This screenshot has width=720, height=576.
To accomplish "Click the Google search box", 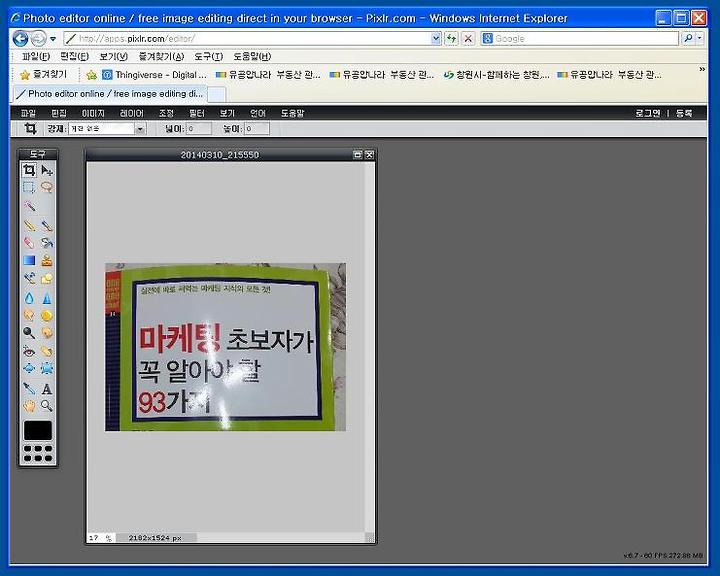I will click(579, 39).
